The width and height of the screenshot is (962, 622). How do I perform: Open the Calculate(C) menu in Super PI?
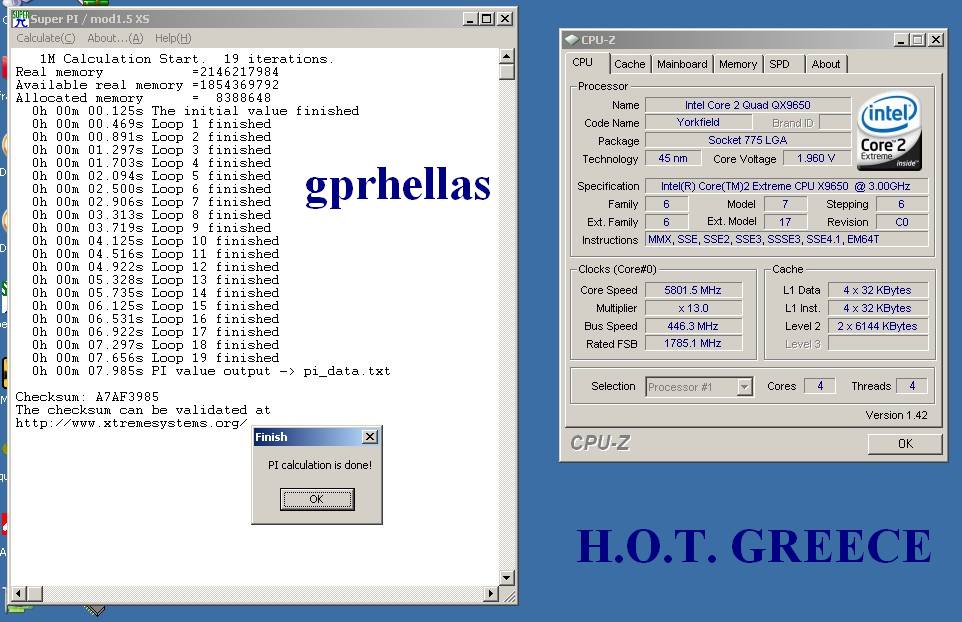45,38
